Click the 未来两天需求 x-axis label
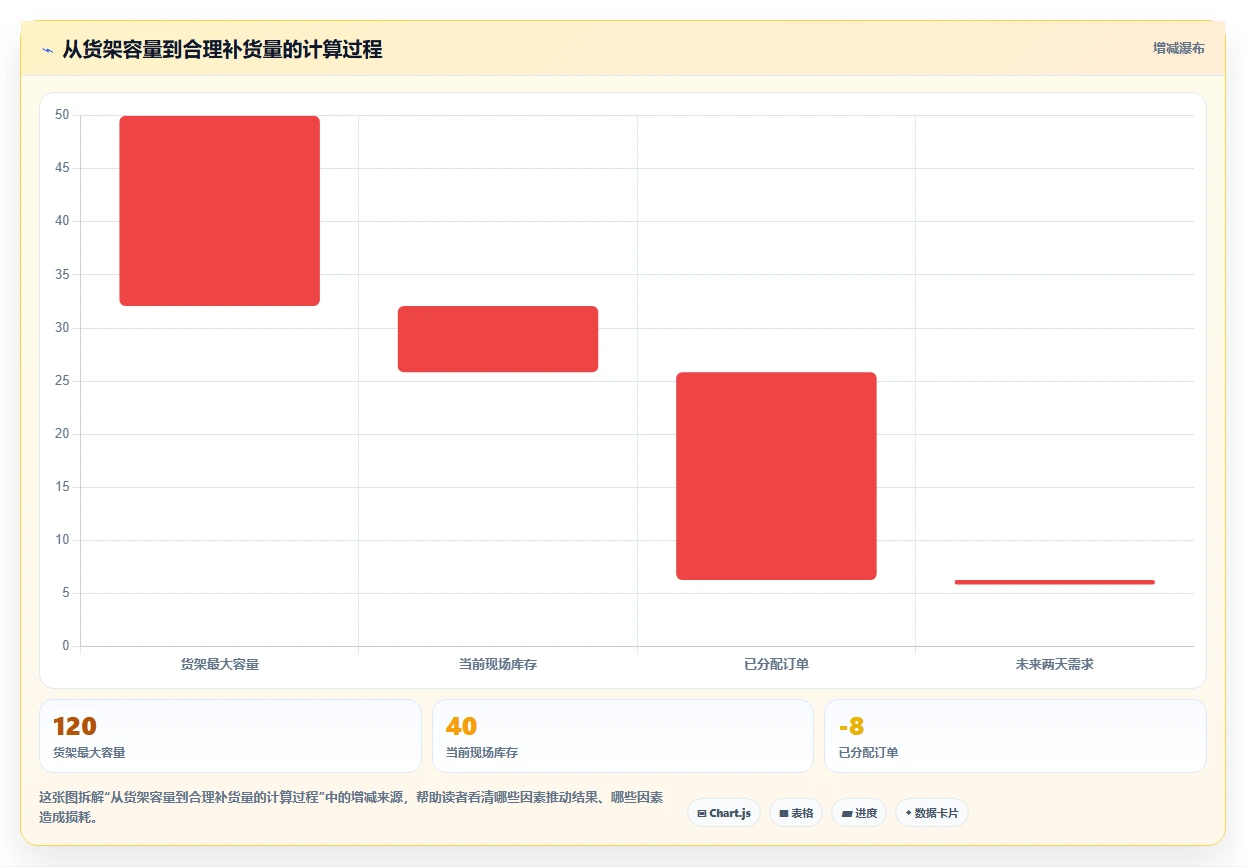Screen dimensions: 1246x867 [1054, 664]
